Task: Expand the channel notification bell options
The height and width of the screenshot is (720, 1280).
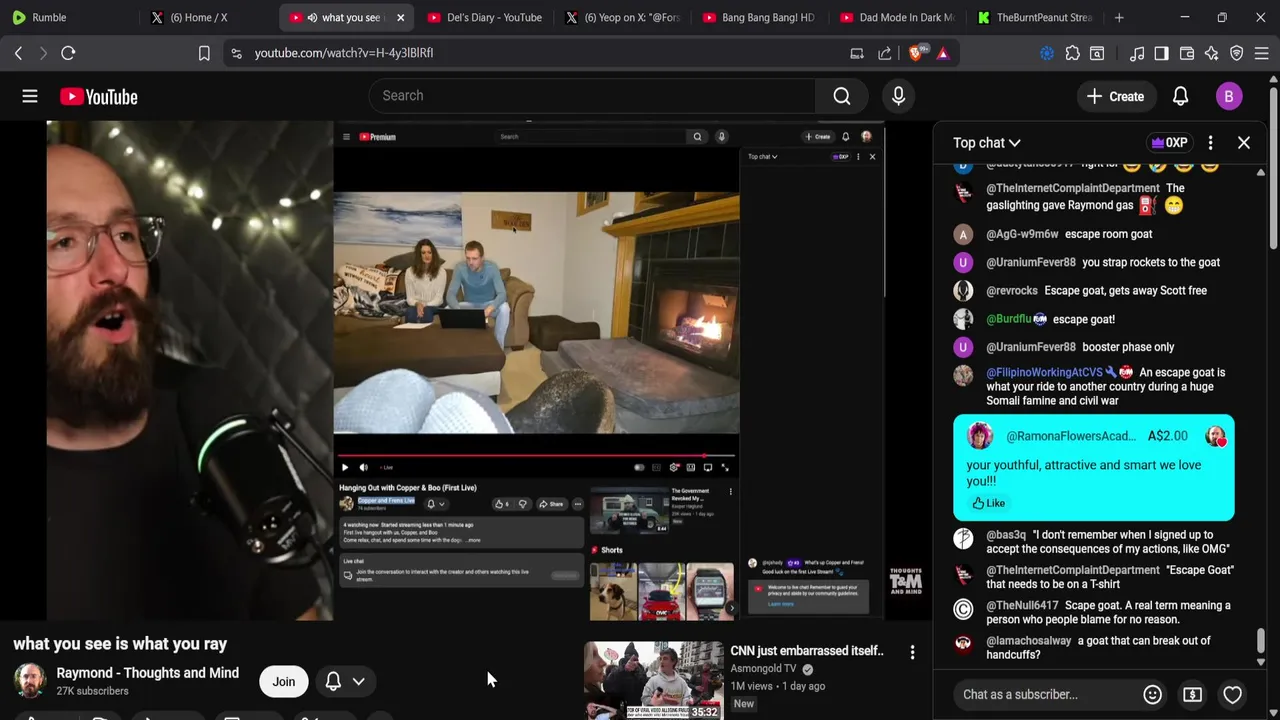Action: pos(345,682)
